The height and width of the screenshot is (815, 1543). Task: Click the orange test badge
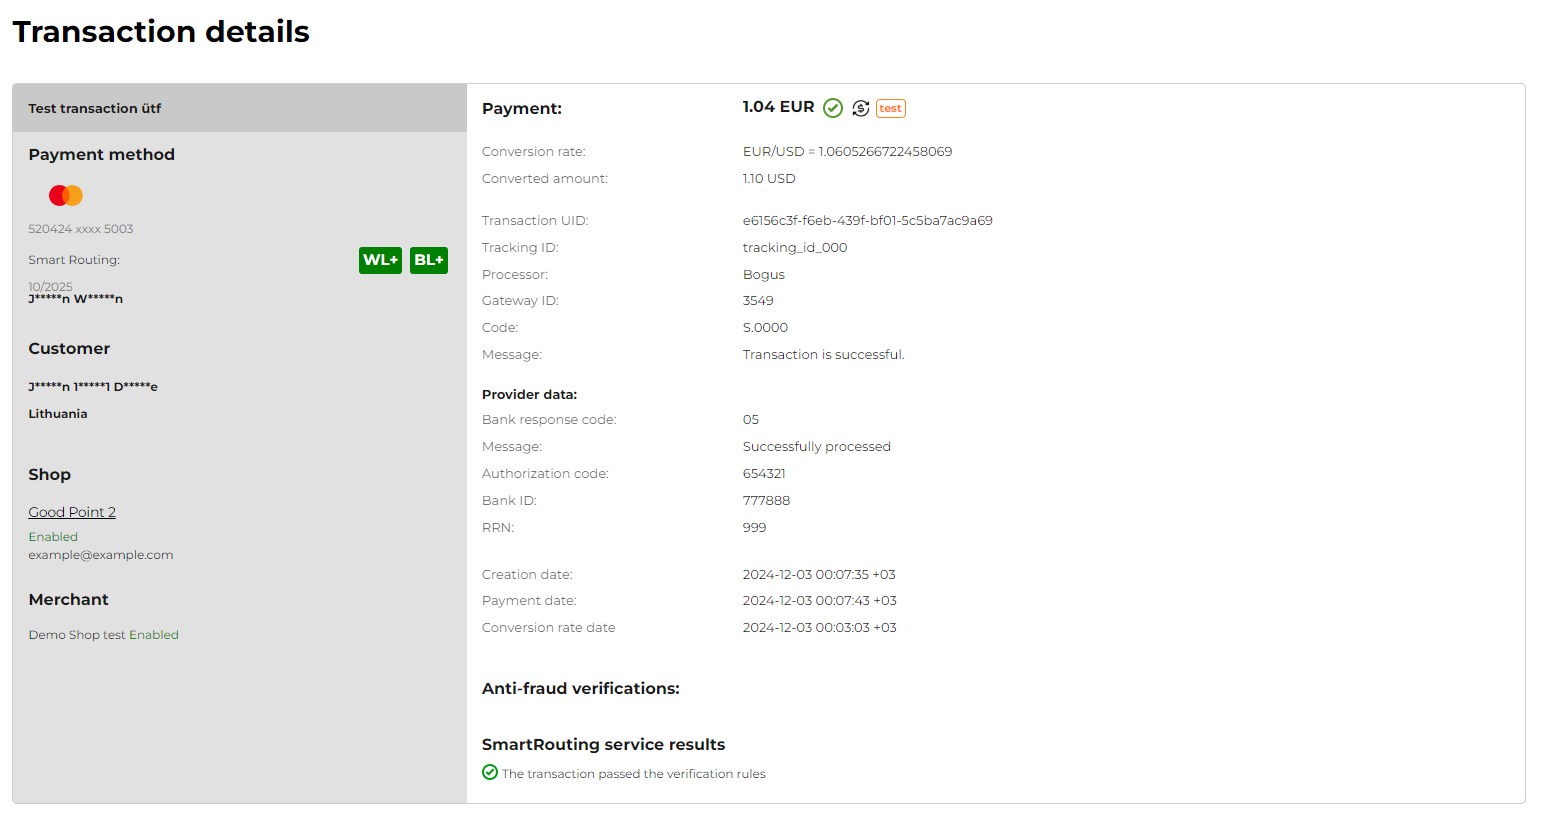pos(890,108)
